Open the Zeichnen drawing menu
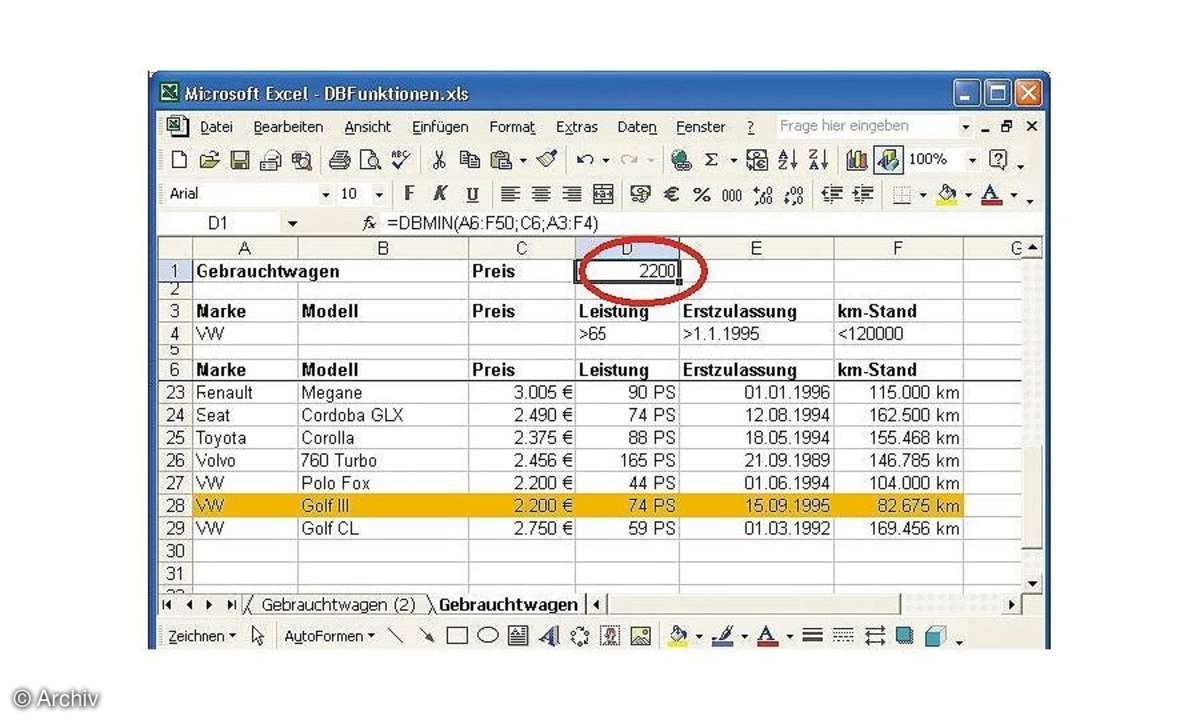The image size is (1200, 720). [x=202, y=636]
